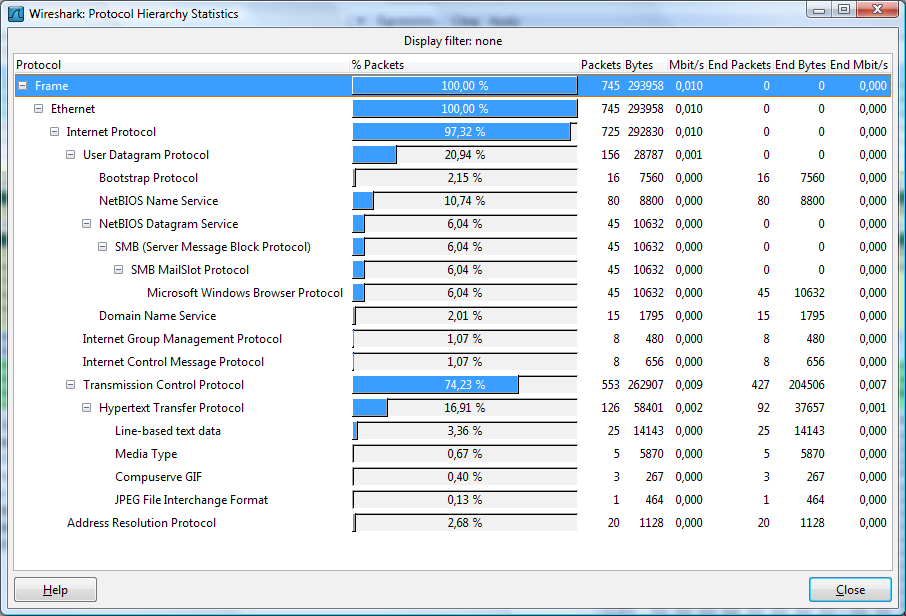Collapse the Frame tree node

23,86
